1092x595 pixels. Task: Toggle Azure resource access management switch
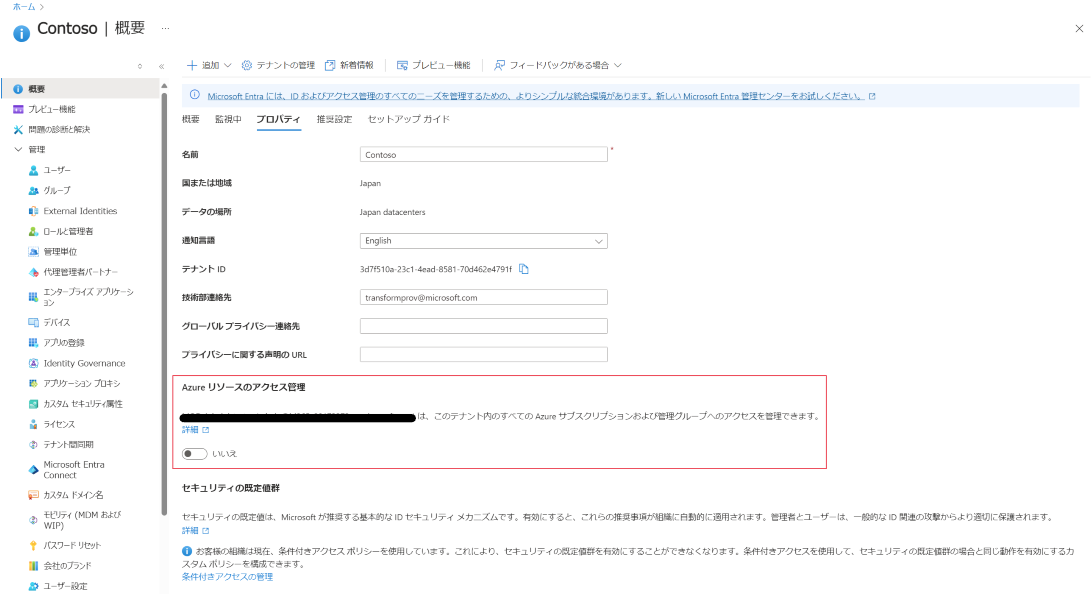pos(194,453)
